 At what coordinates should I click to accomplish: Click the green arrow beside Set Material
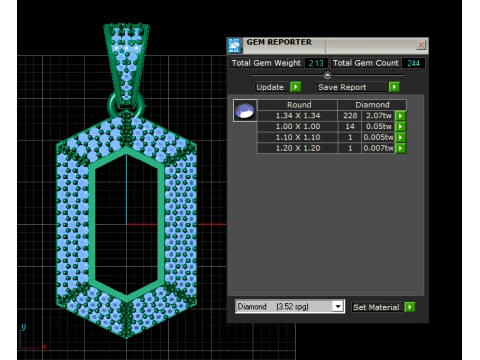pyautogui.click(x=410, y=307)
